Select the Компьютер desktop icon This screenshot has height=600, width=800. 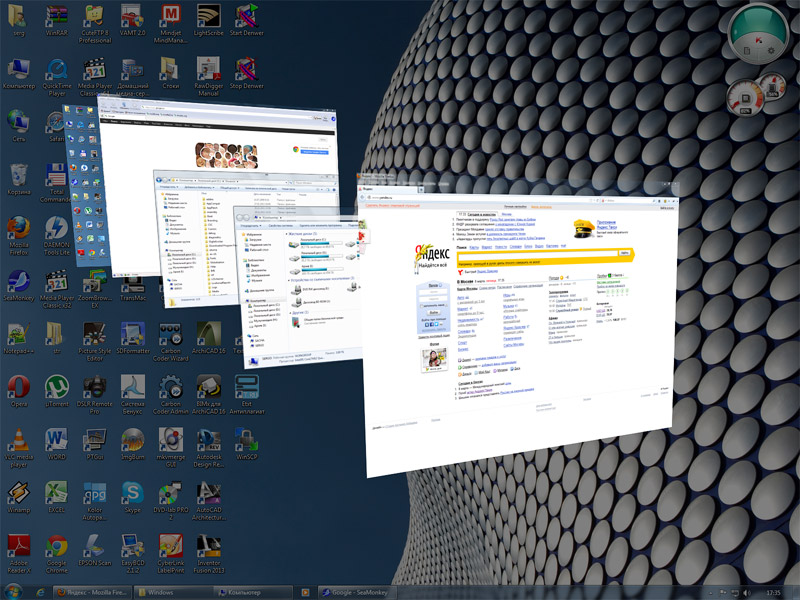tap(19, 72)
